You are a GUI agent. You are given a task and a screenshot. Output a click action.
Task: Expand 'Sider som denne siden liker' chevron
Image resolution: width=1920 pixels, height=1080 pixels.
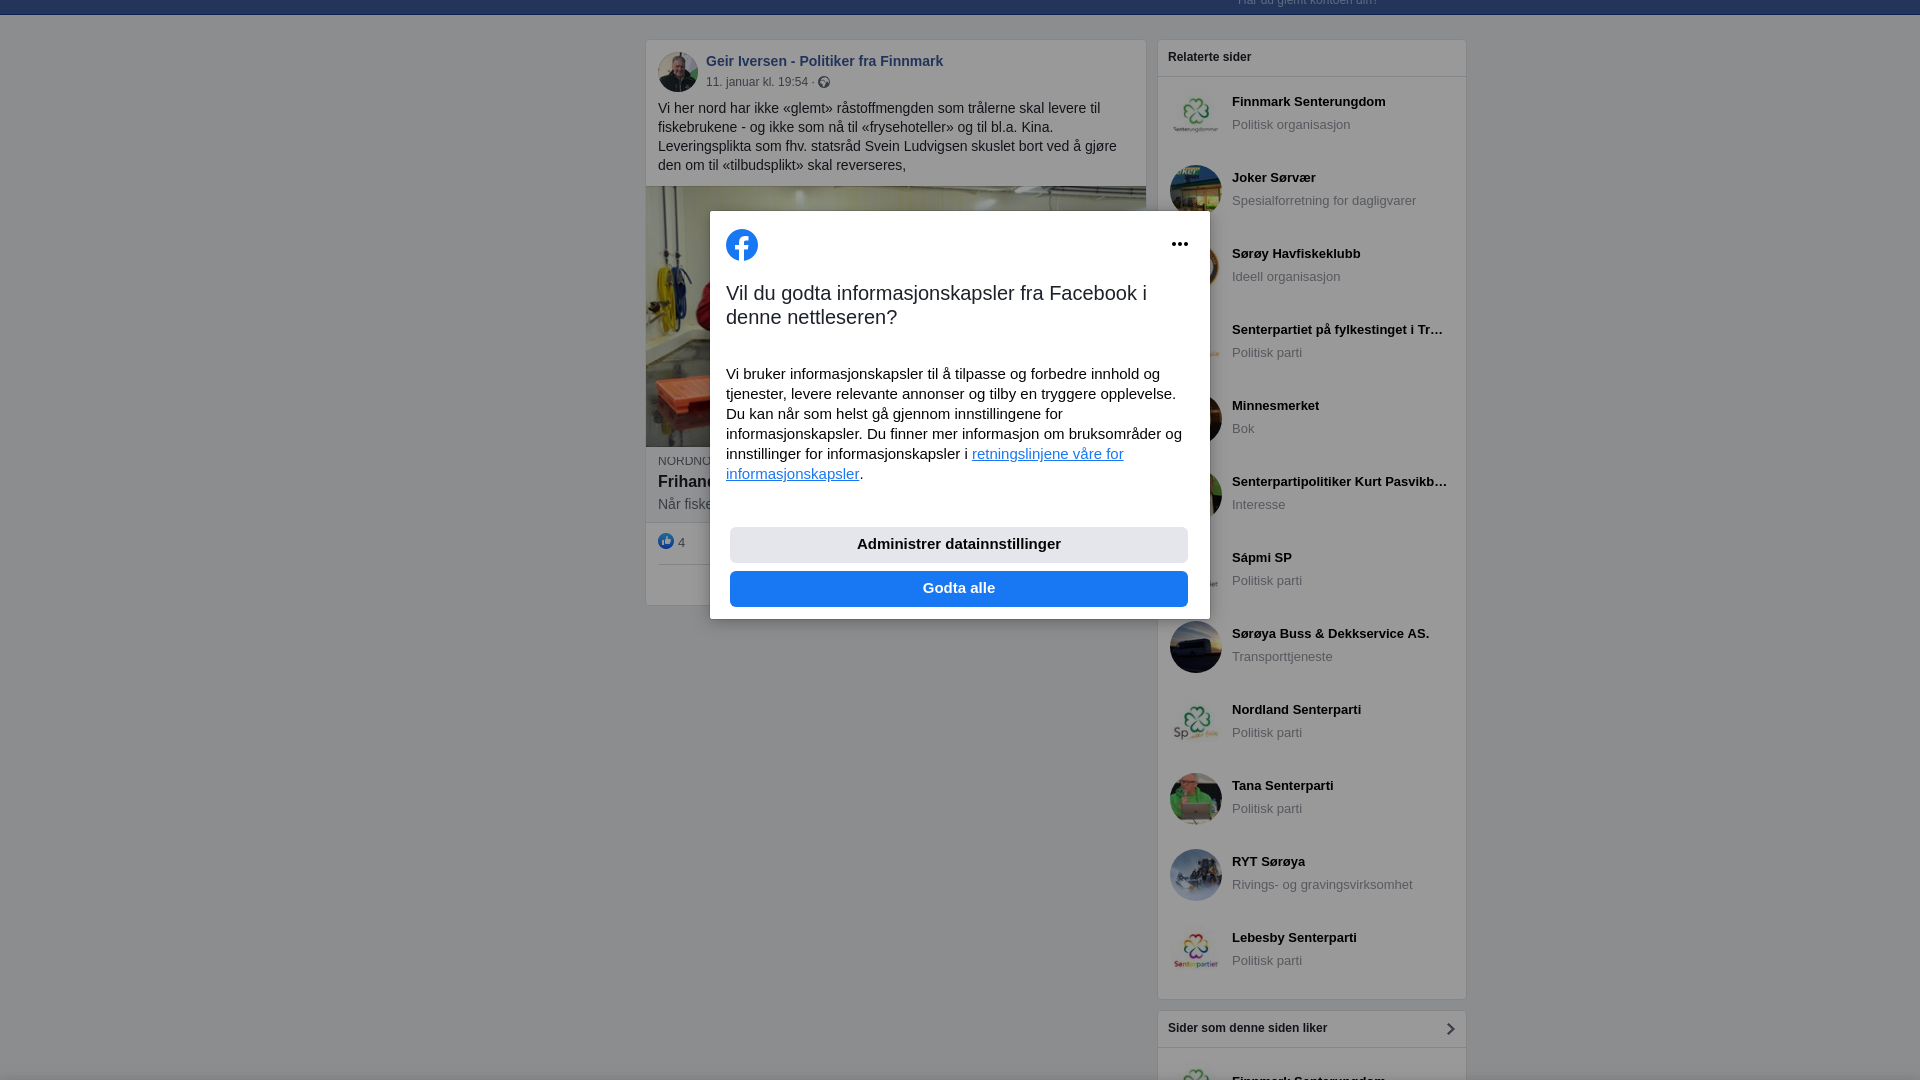pyautogui.click(x=1450, y=1029)
